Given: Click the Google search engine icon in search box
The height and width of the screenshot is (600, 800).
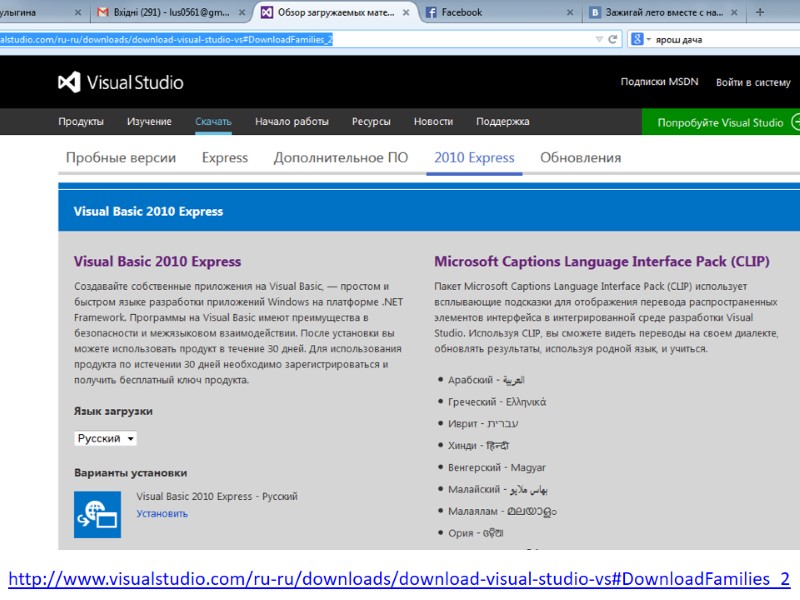Looking at the screenshot, I should pyautogui.click(x=637, y=39).
